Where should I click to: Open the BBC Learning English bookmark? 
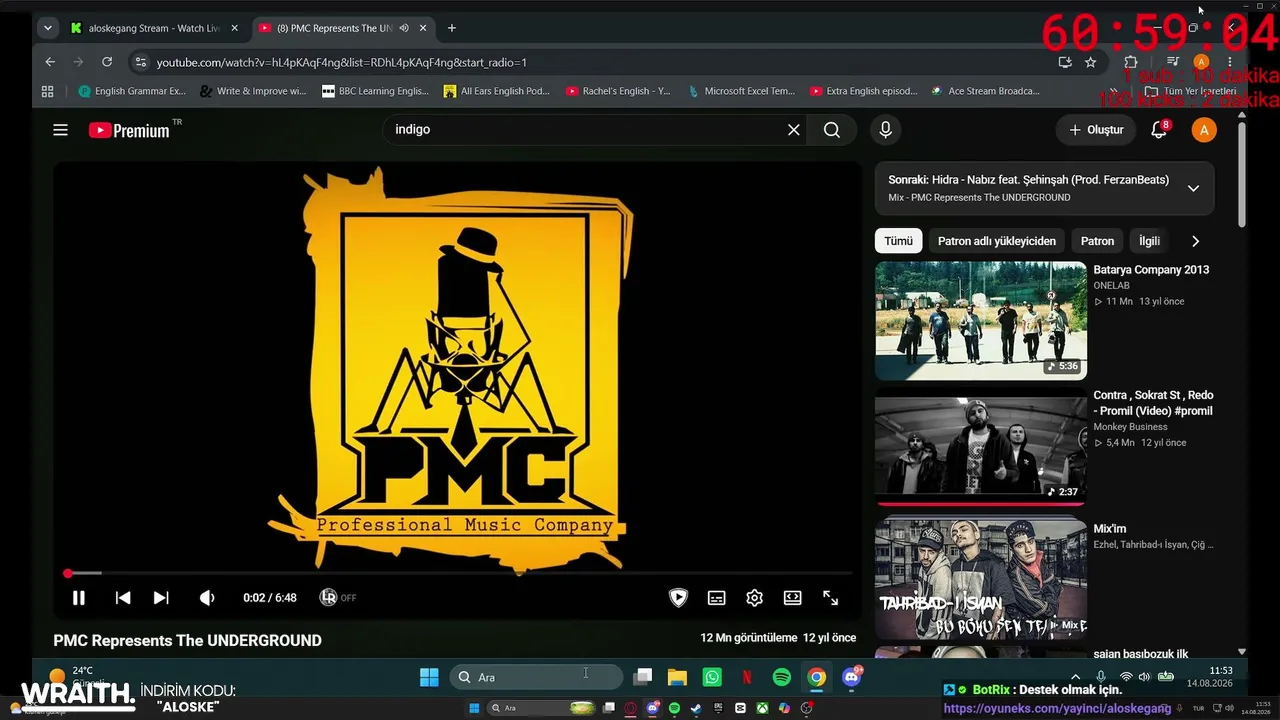pos(375,91)
